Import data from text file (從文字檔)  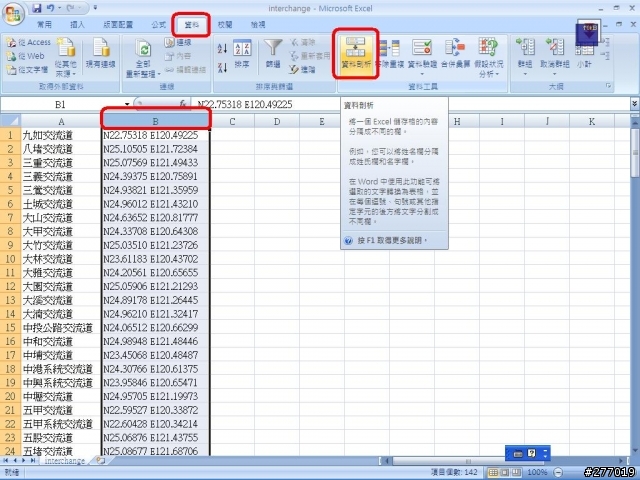[x=27, y=70]
